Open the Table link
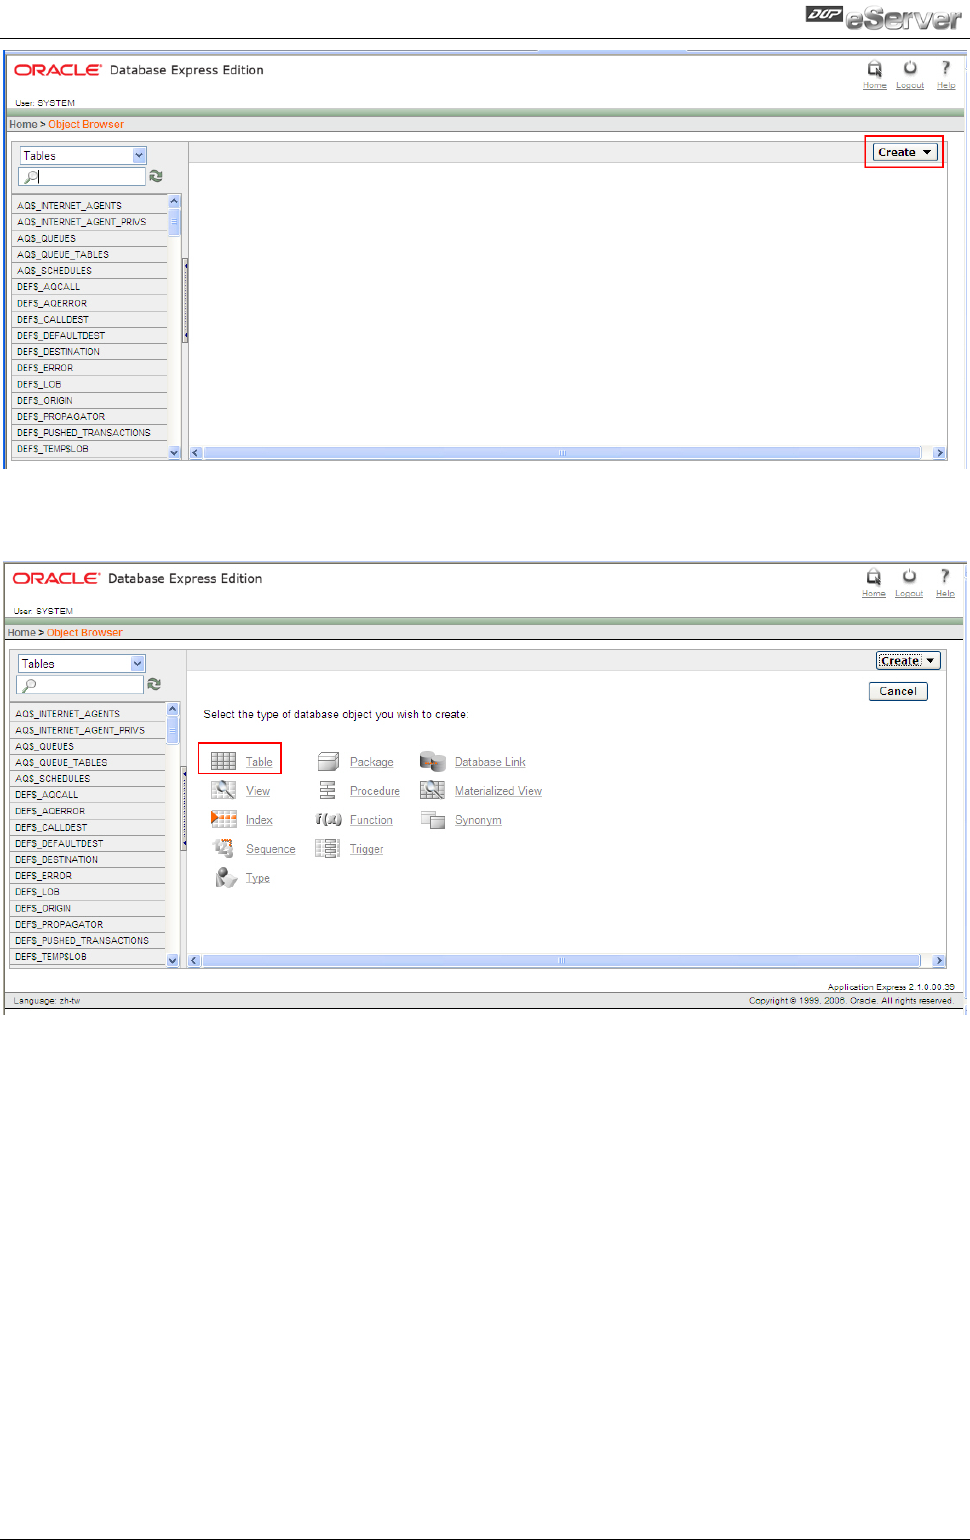970x1540 pixels. (259, 762)
